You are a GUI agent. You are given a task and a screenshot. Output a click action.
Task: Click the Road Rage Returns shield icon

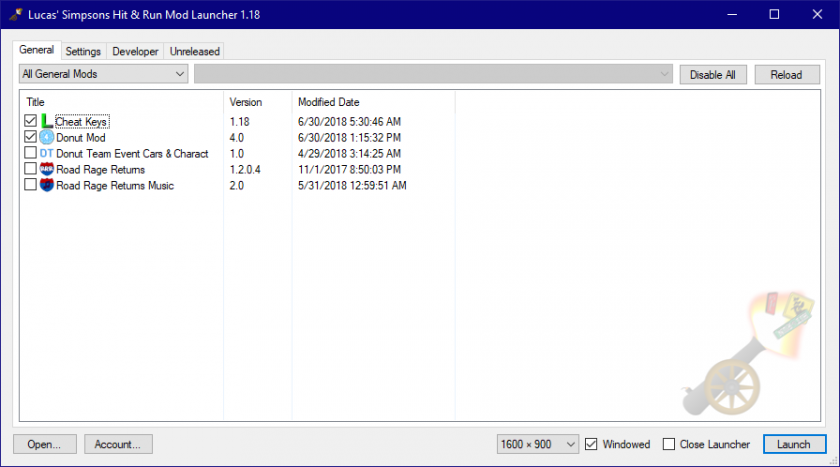[x=46, y=169]
